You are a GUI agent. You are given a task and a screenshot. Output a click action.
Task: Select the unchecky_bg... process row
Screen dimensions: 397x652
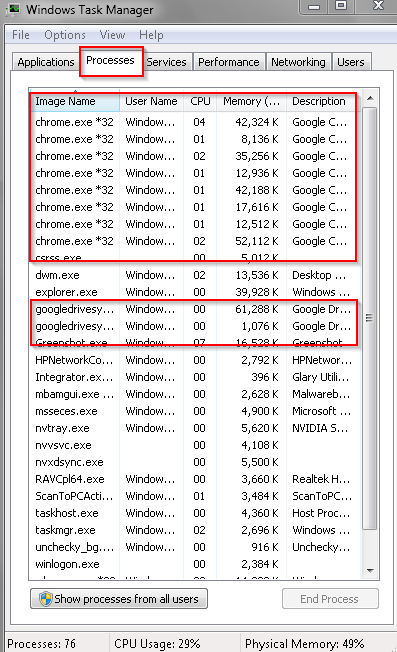[x=195, y=547]
